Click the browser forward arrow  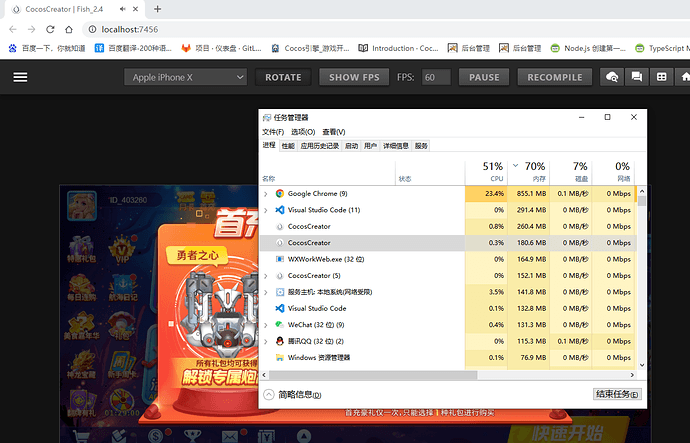31,29
